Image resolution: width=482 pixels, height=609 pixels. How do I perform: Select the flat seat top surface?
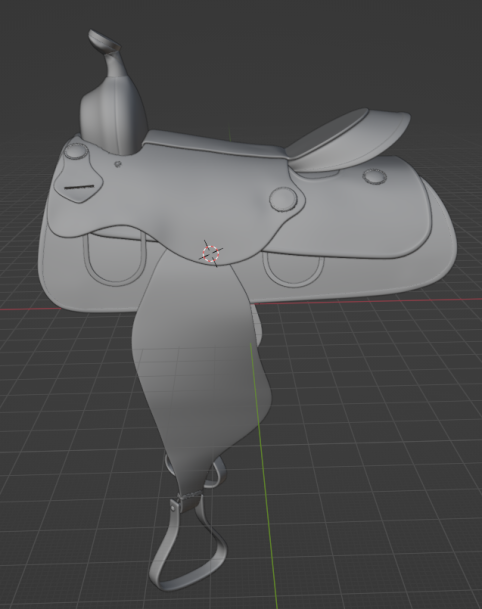coord(216,144)
